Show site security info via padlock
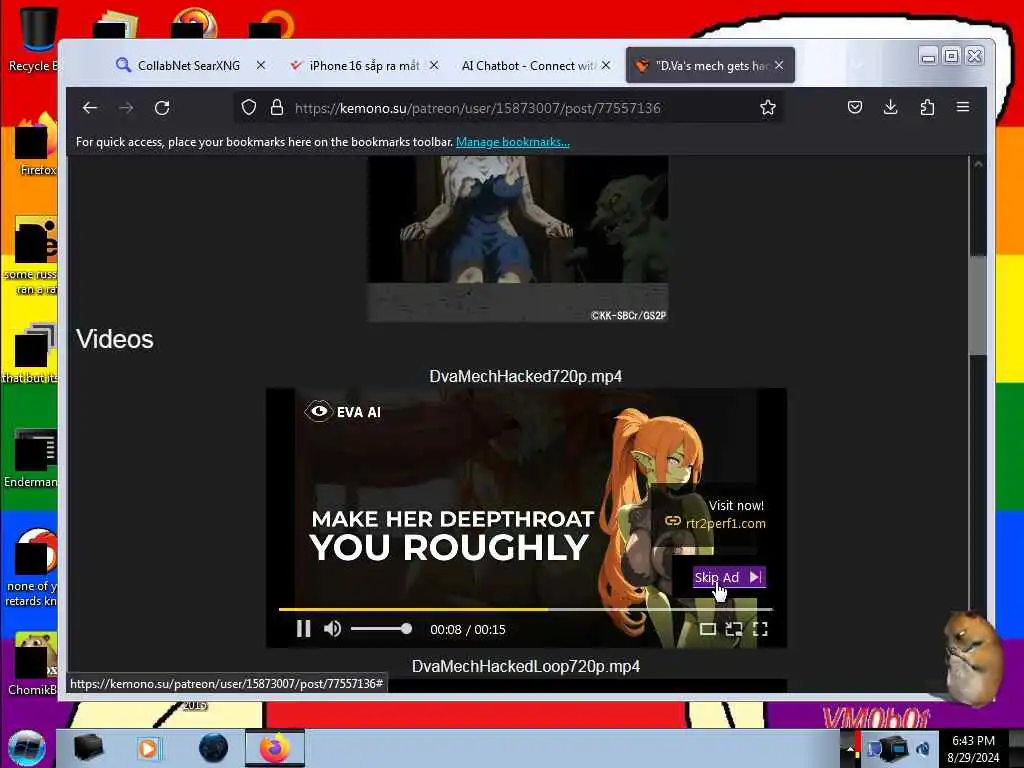The height and width of the screenshot is (768, 1024). coord(277,108)
